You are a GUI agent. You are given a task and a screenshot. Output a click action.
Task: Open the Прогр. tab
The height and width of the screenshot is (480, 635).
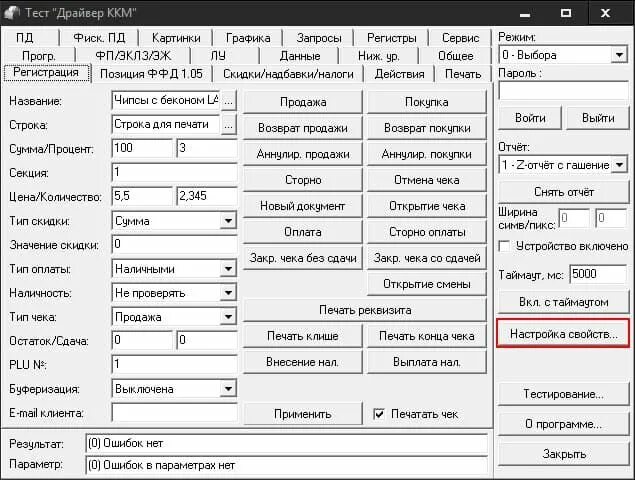coord(39,55)
